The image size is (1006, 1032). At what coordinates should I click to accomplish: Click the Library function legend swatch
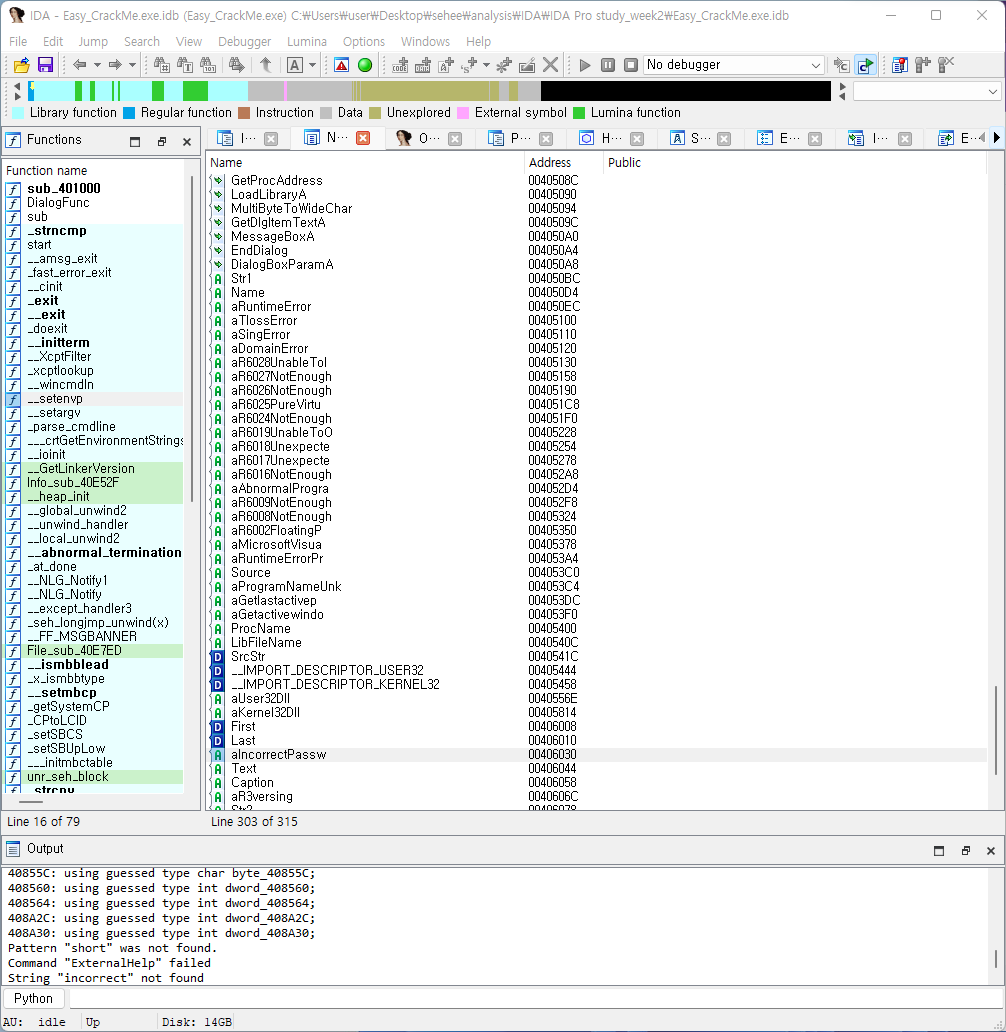tap(18, 113)
